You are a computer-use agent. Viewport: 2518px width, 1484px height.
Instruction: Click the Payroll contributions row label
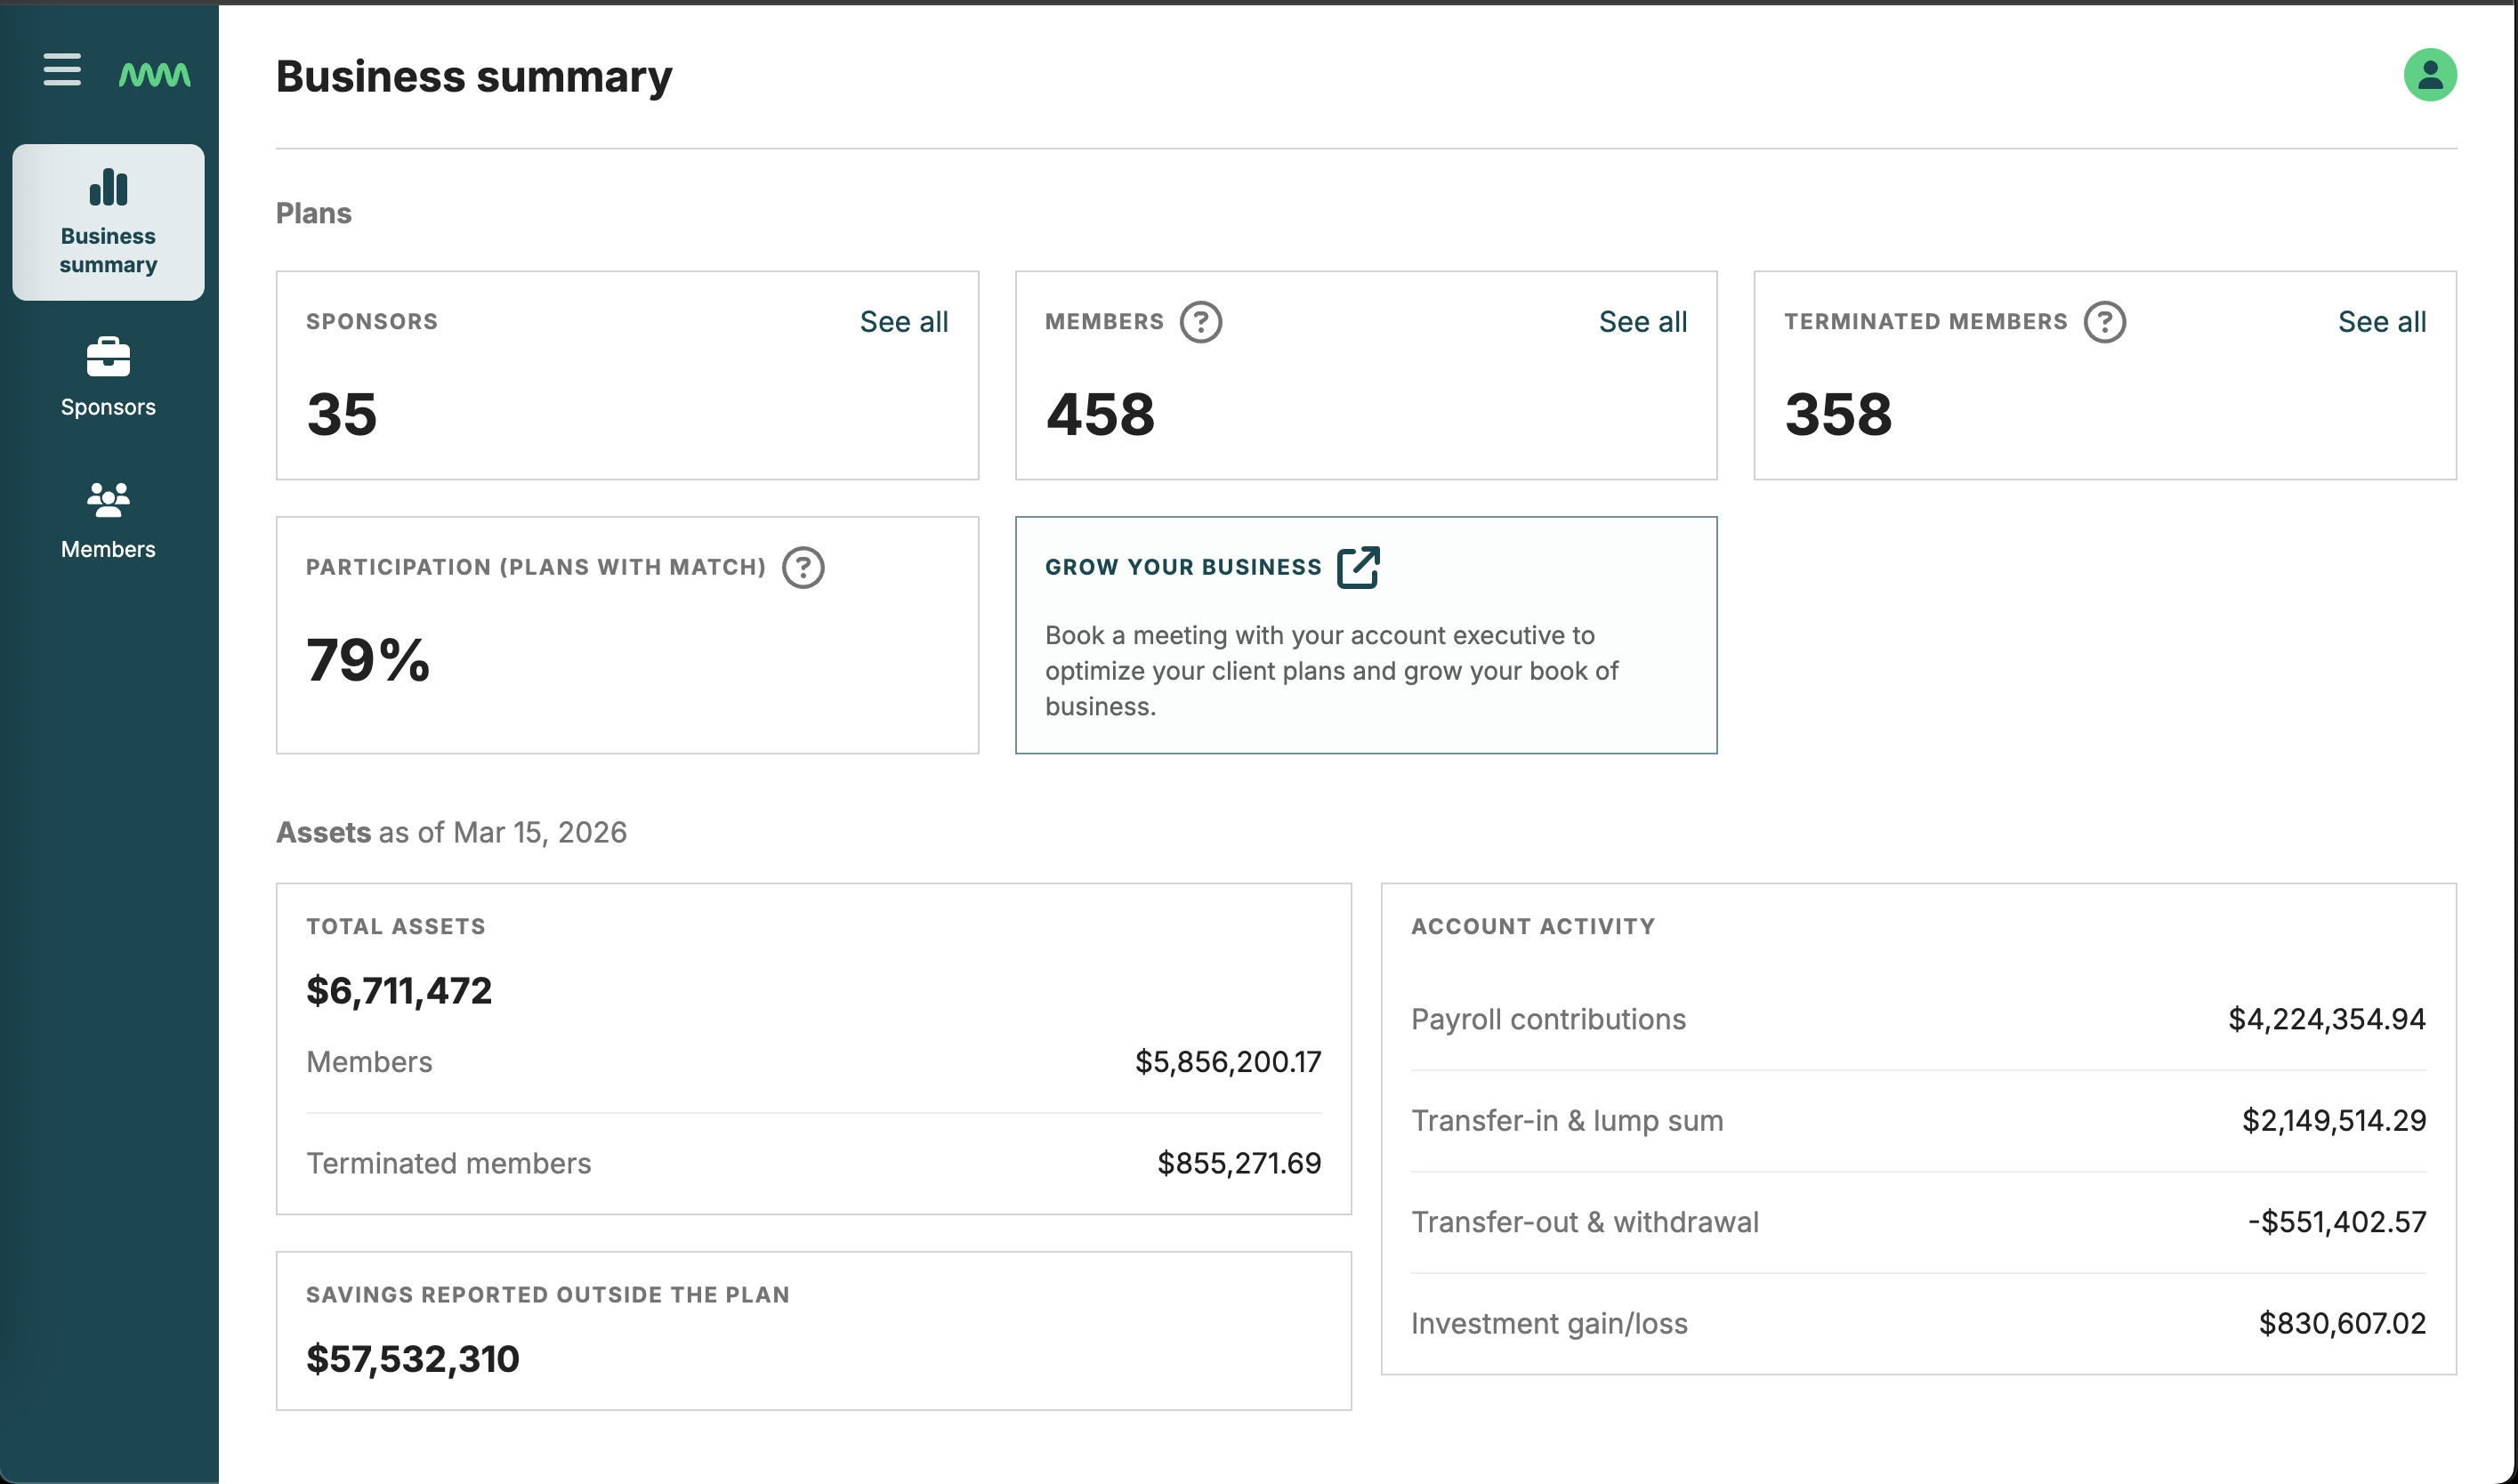[x=1548, y=1019]
